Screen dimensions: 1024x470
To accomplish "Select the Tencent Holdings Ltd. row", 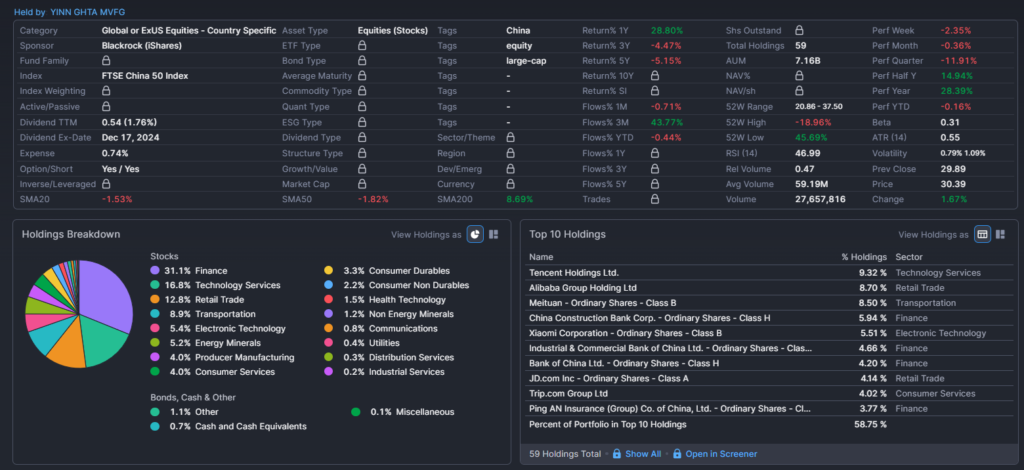I will click(x=574, y=272).
